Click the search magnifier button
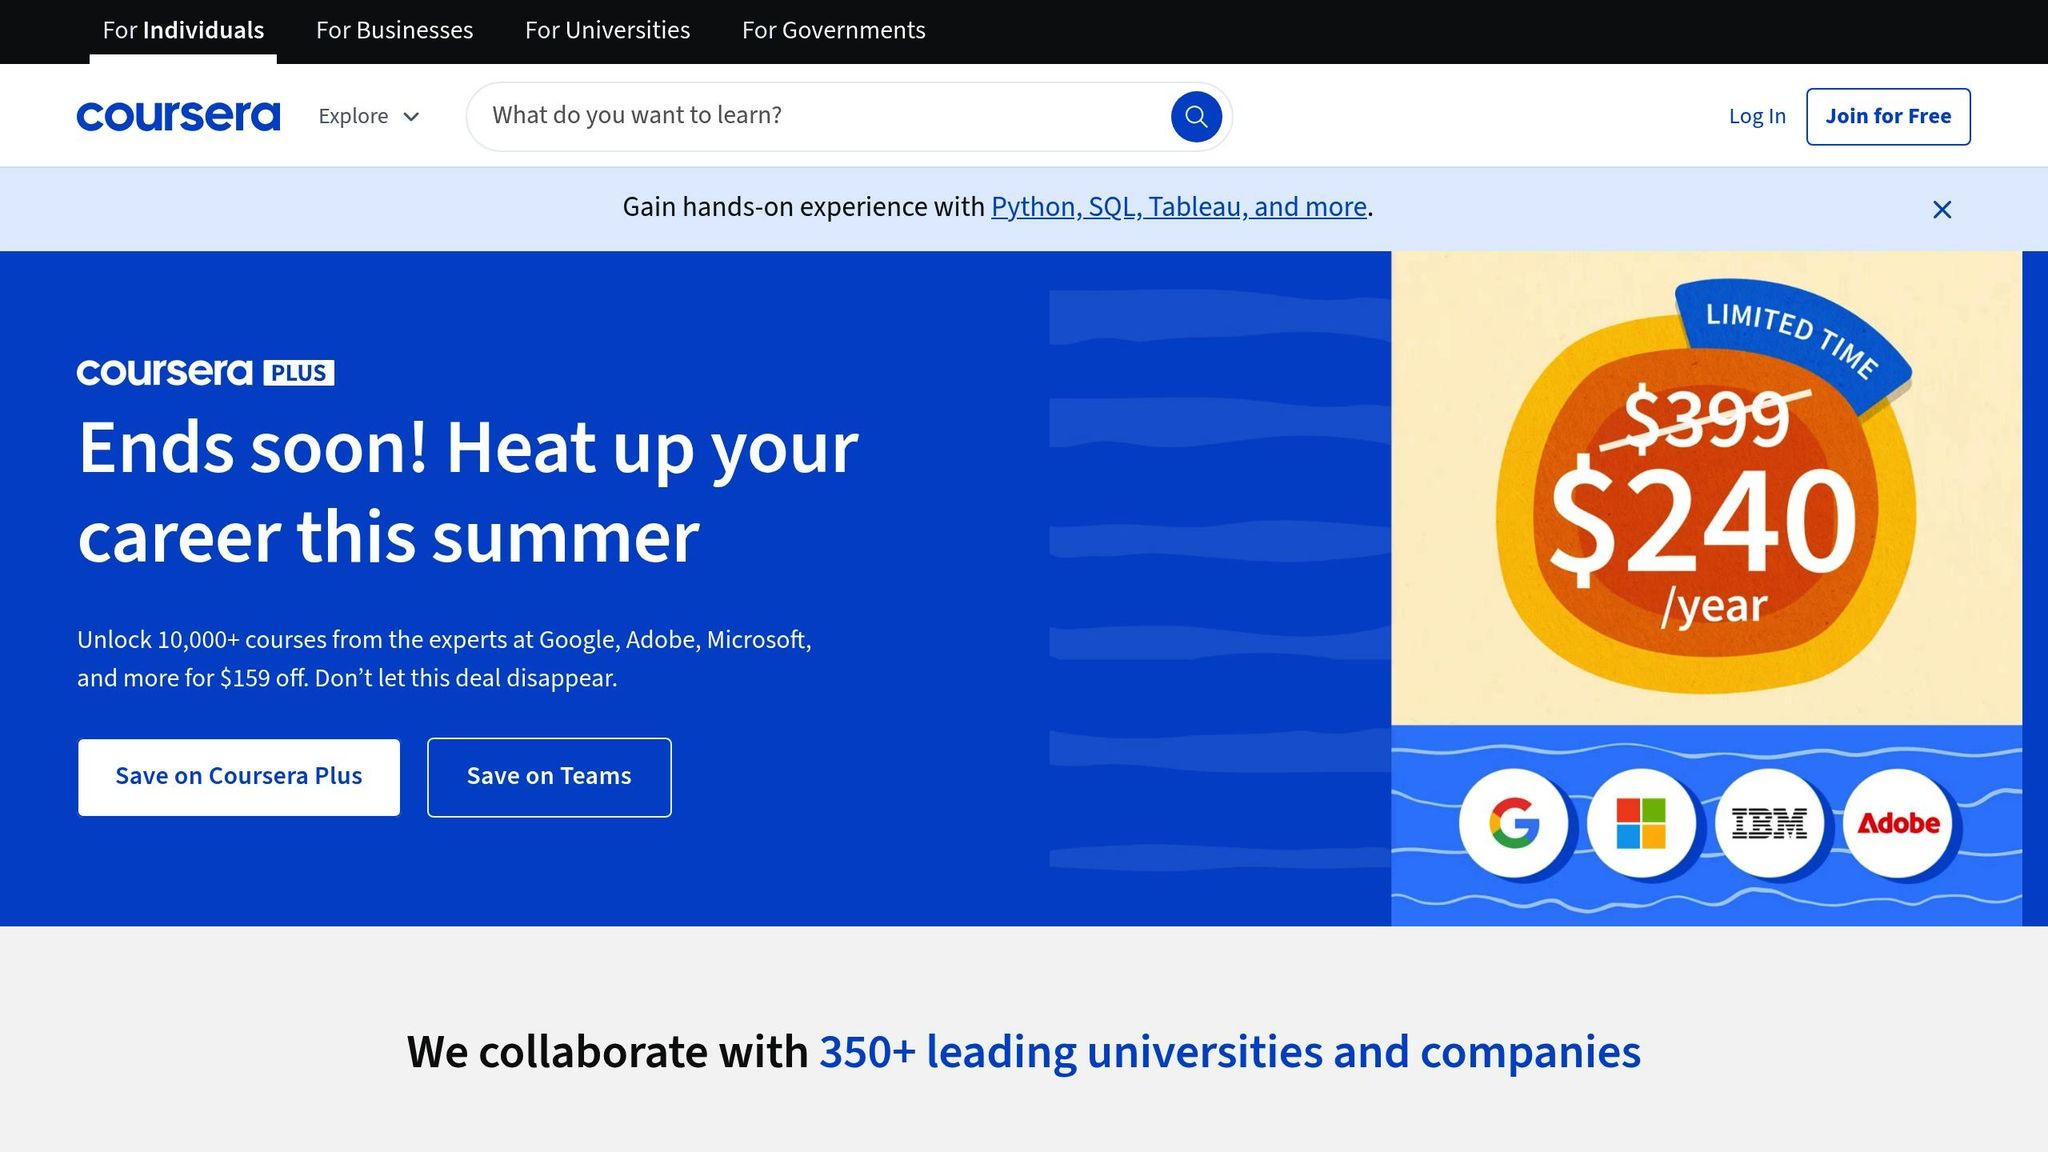Viewport: 2048px width, 1152px height. [x=1196, y=116]
